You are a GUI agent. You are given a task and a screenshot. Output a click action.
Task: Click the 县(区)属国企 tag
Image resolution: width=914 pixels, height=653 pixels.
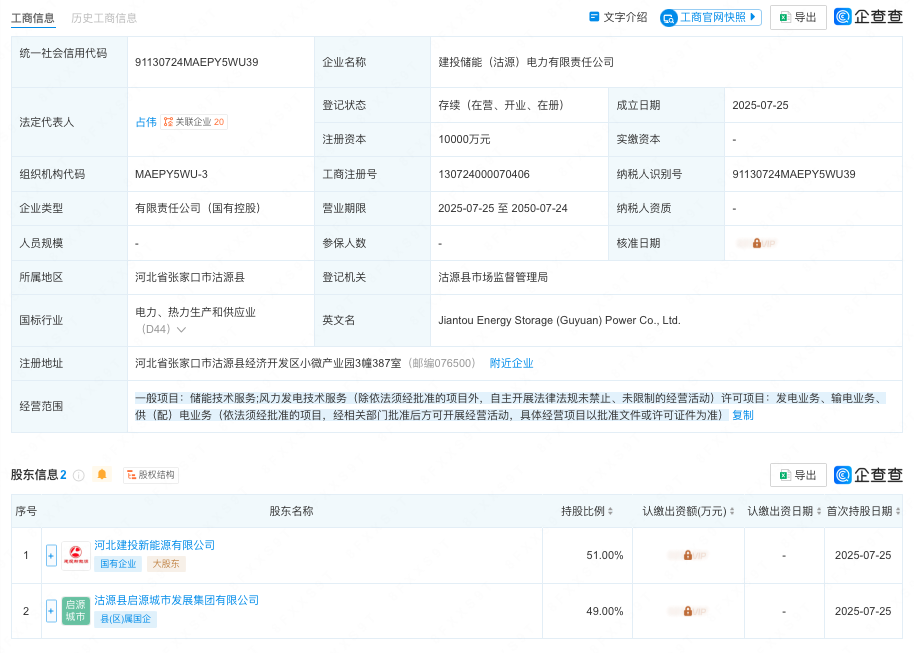coord(125,619)
